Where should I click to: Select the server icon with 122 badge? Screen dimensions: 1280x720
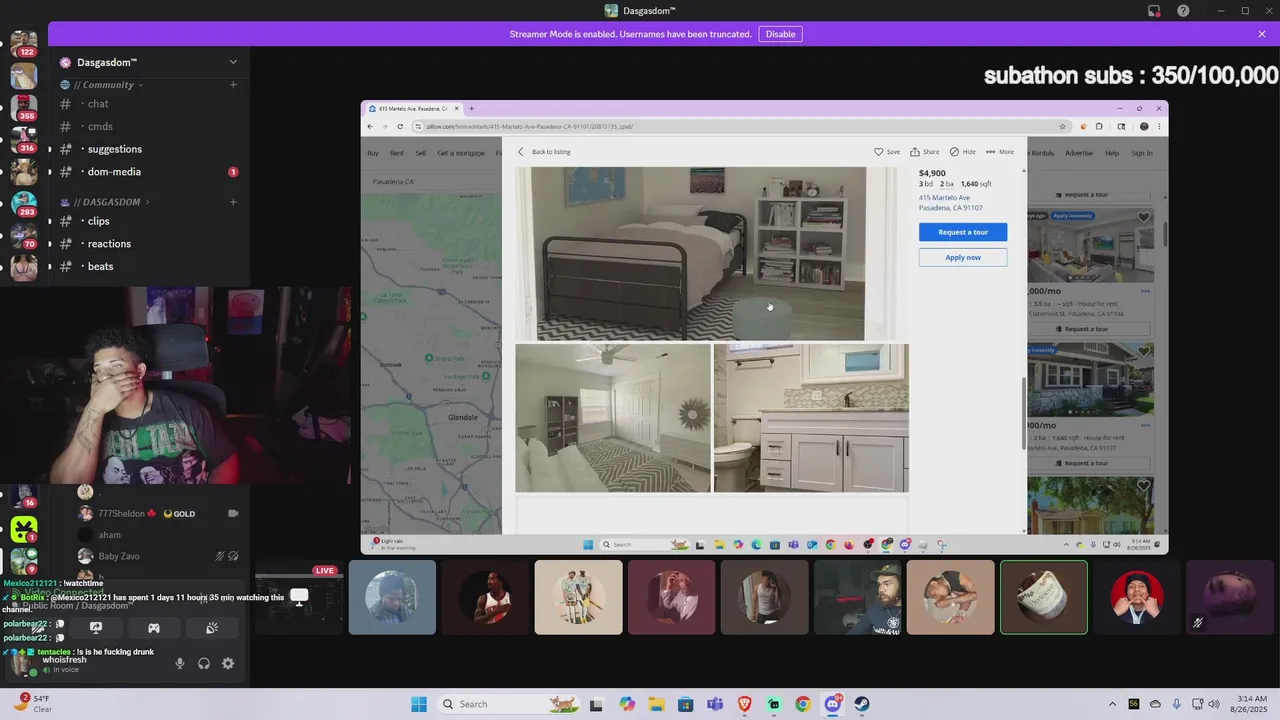click(x=24, y=43)
